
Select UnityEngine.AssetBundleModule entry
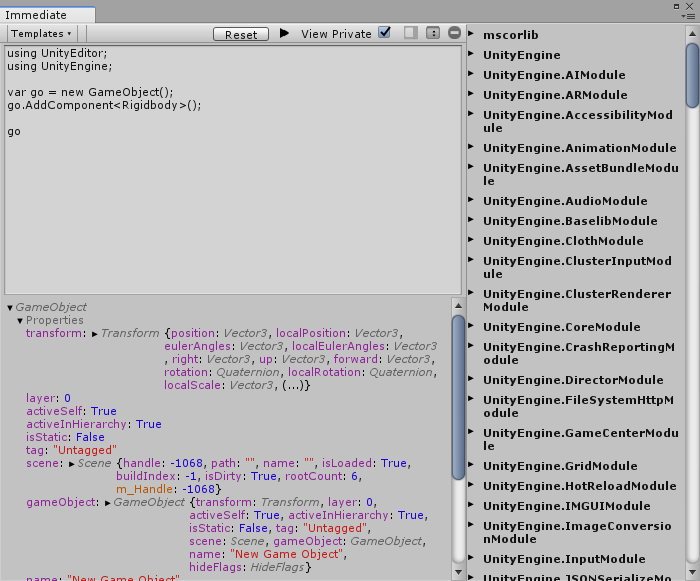click(581, 174)
